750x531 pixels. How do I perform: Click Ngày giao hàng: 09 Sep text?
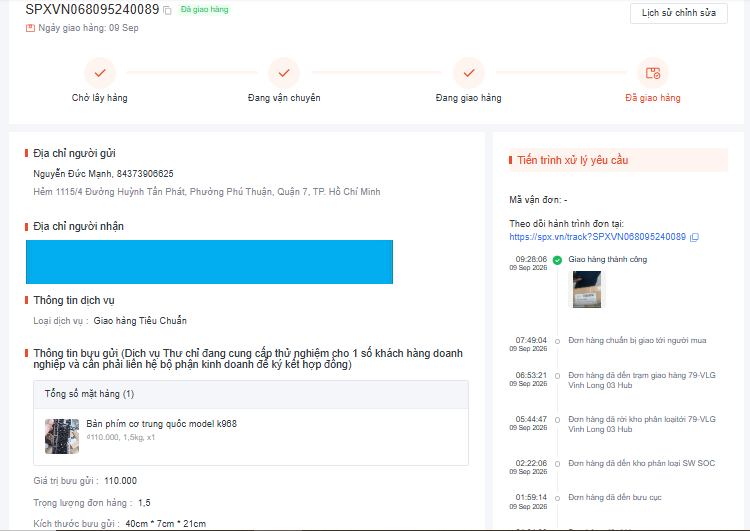tap(88, 28)
